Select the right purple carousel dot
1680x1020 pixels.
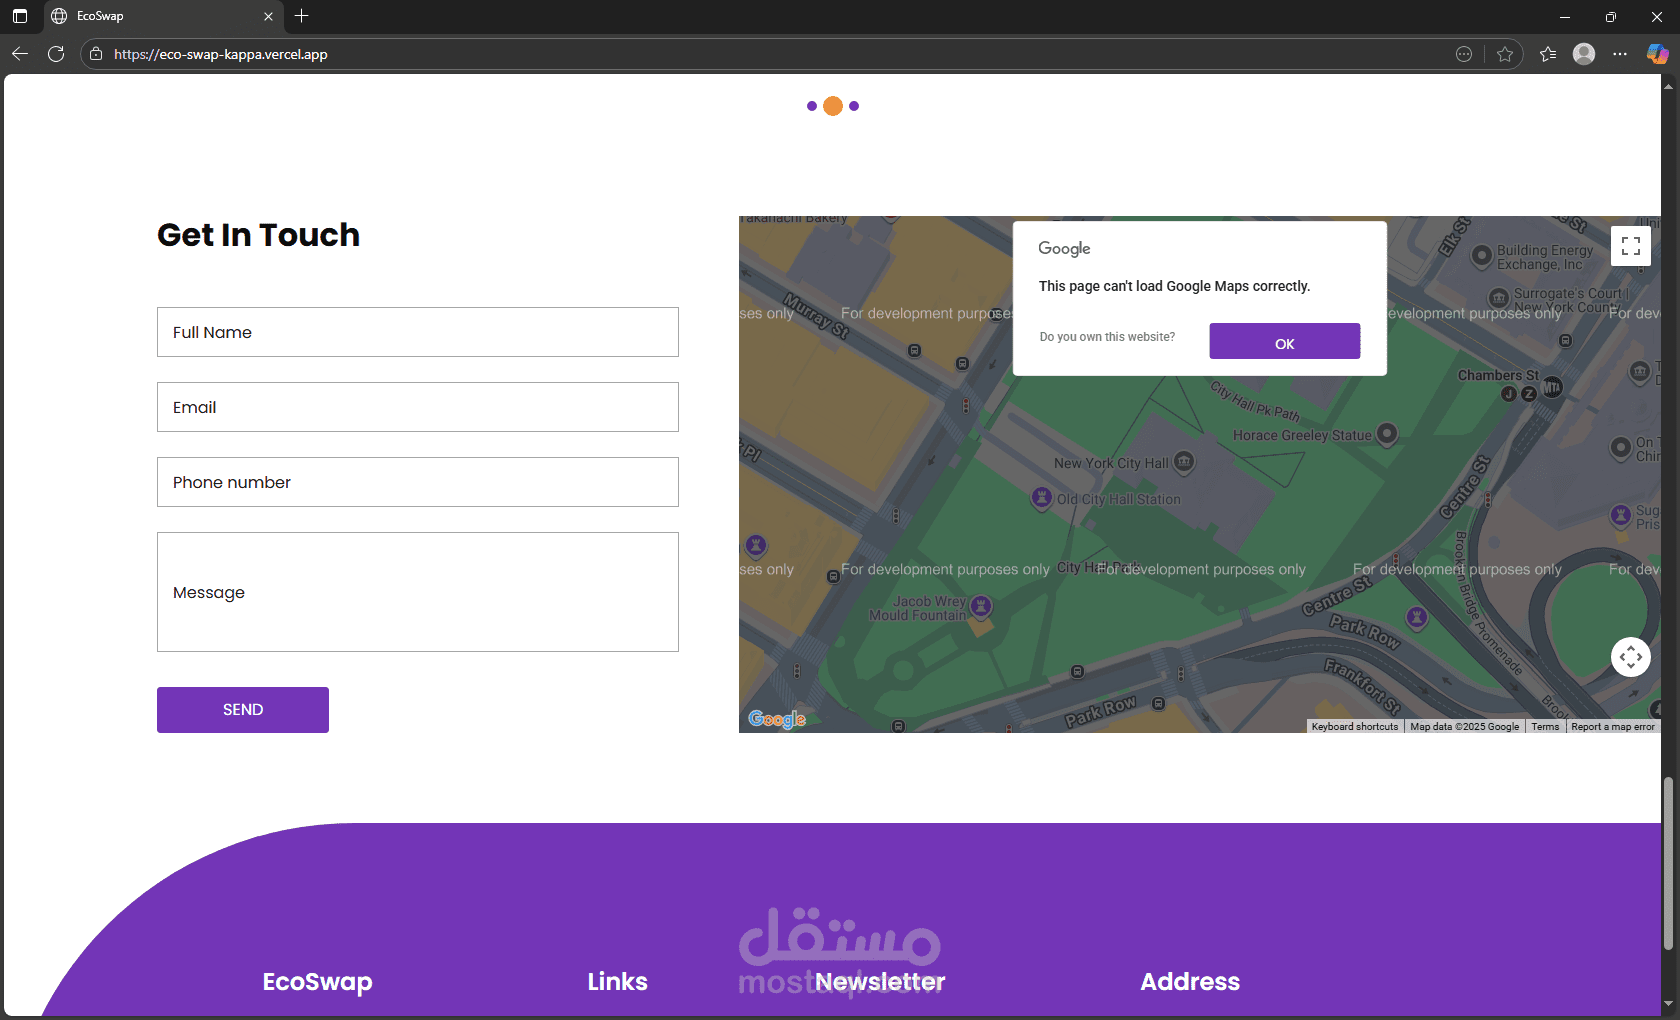[854, 106]
